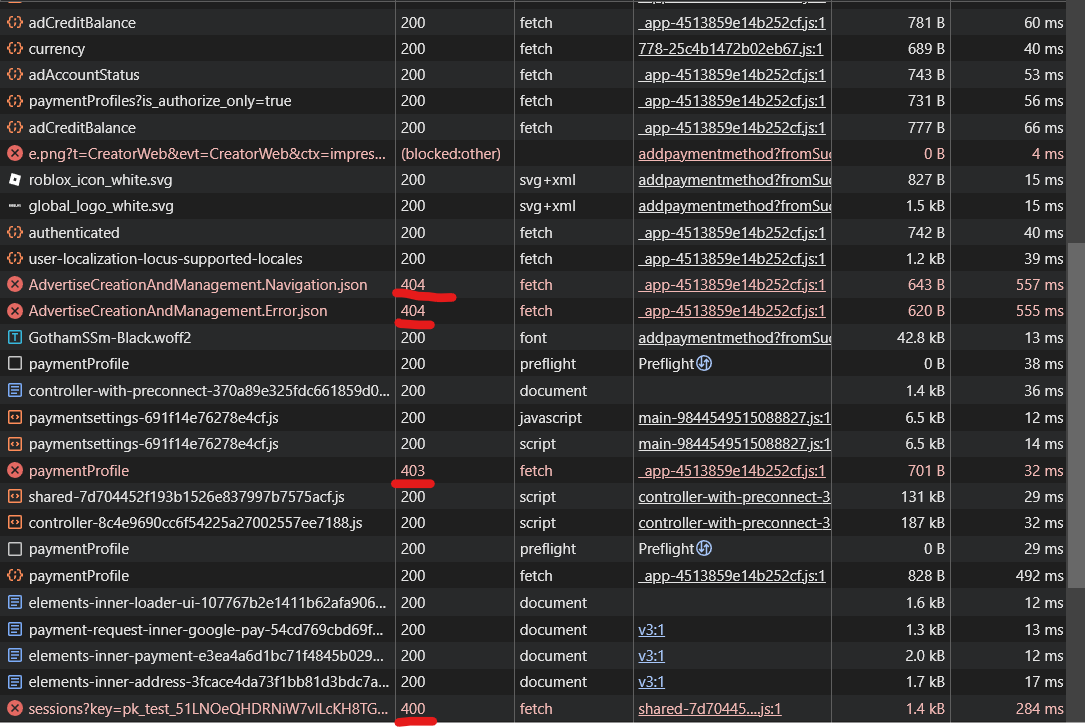
Task: Select the paymentProfiles?is_authorize_only=true request
Action: [160, 101]
